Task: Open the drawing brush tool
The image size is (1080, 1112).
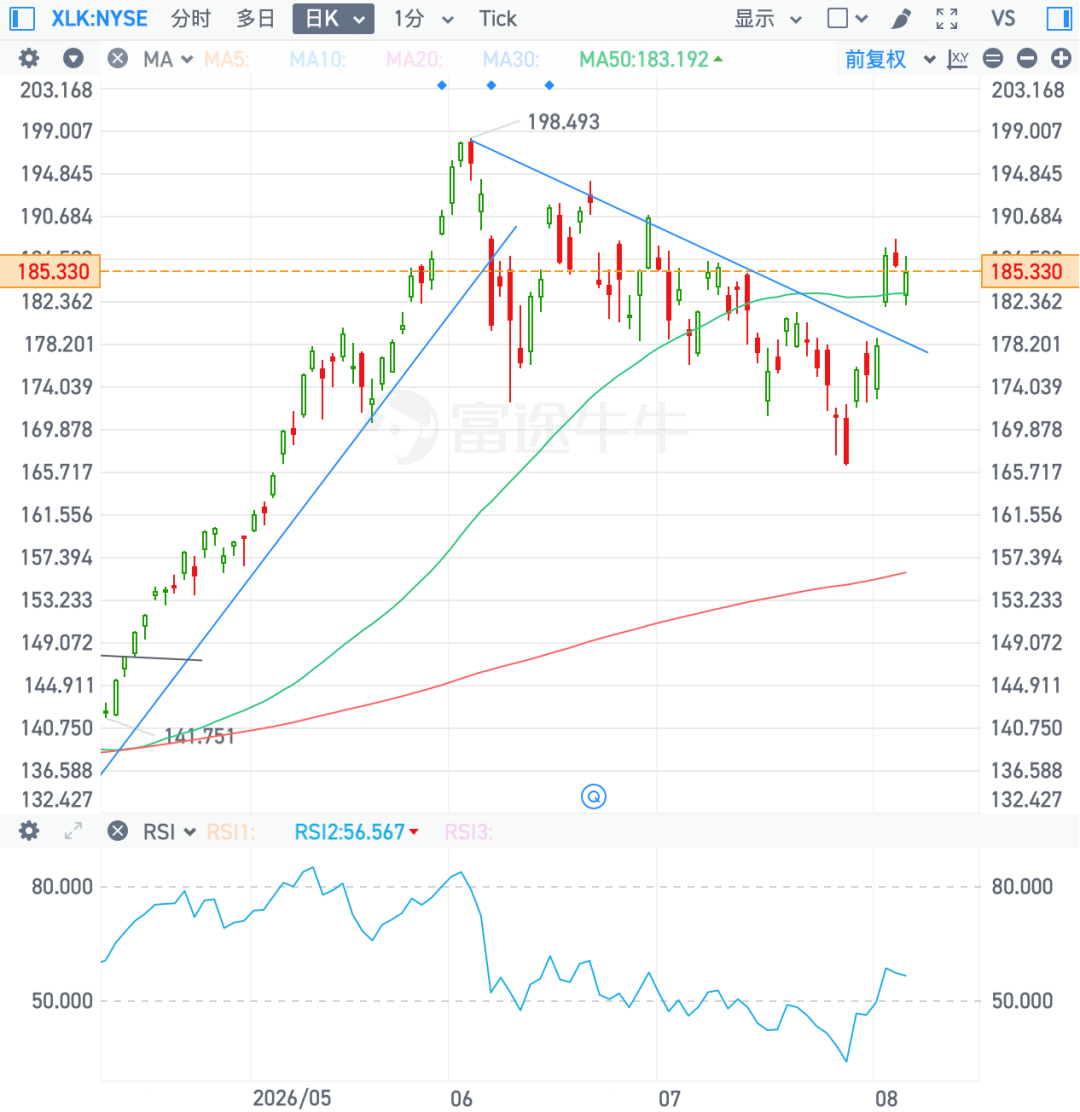Action: [x=901, y=18]
